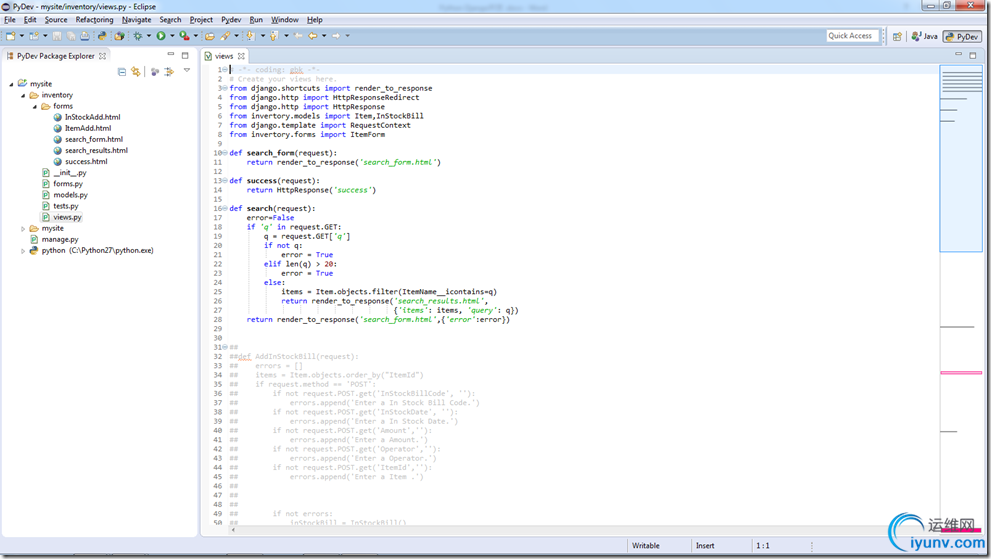Minimize the editor area
991x559 pixels.
(x=958, y=55)
